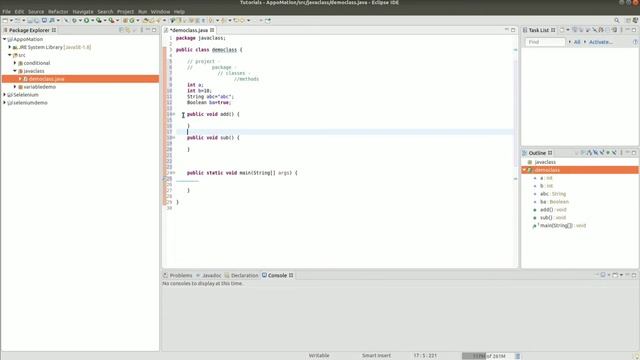Select main(String[]) in Outline
Viewport: 640px width, 360px height.
pos(559,225)
